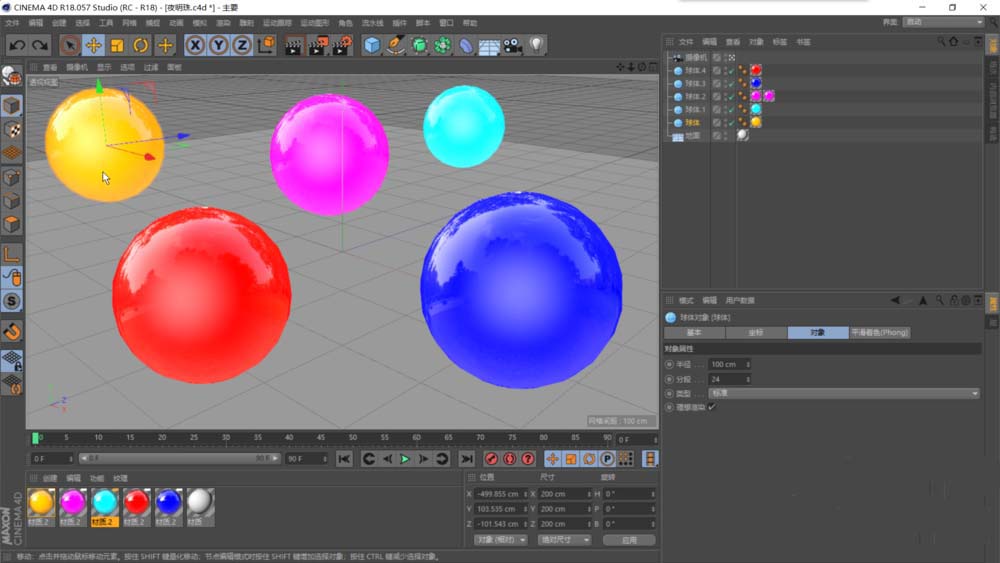This screenshot has height=563, width=1000.
Task: Toggle the green checkmark for Sphere.2
Action: (x=731, y=96)
